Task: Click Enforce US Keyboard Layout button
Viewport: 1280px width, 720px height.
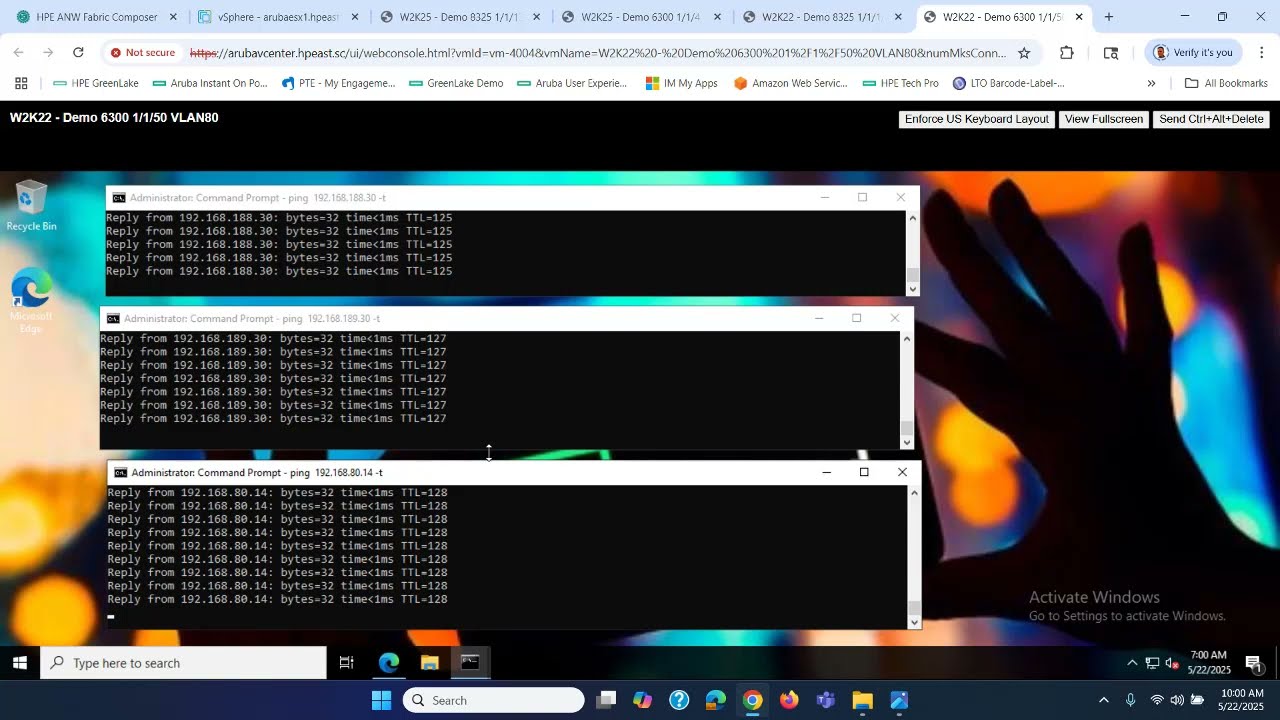Action: [x=976, y=119]
